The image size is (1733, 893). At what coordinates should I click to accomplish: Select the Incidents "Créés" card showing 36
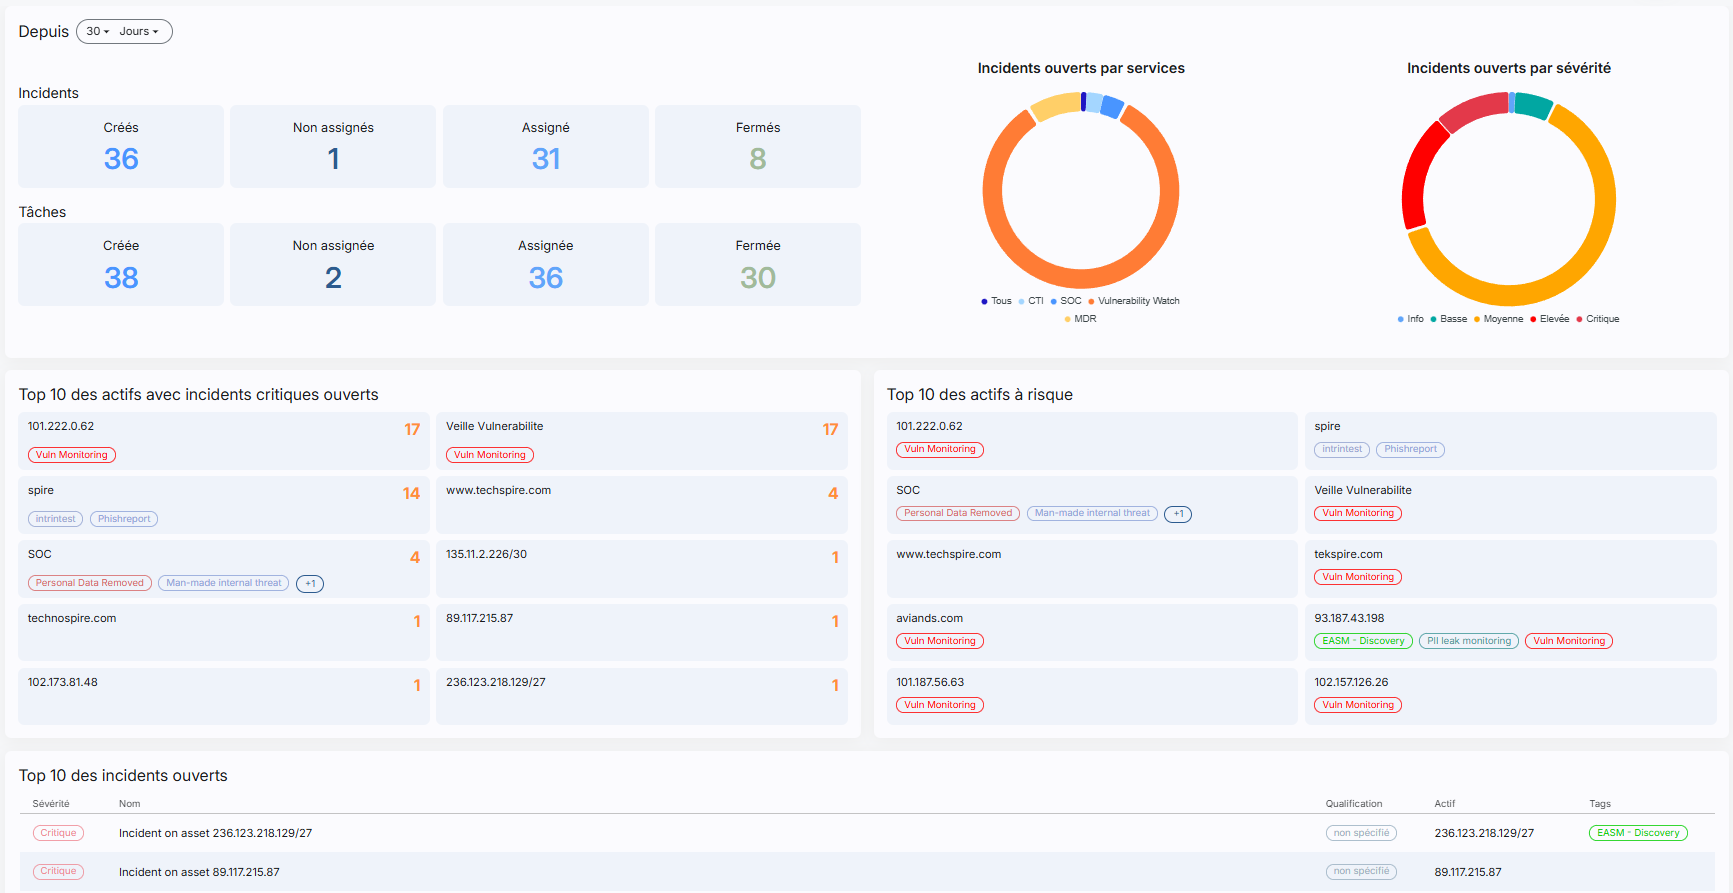click(121, 147)
